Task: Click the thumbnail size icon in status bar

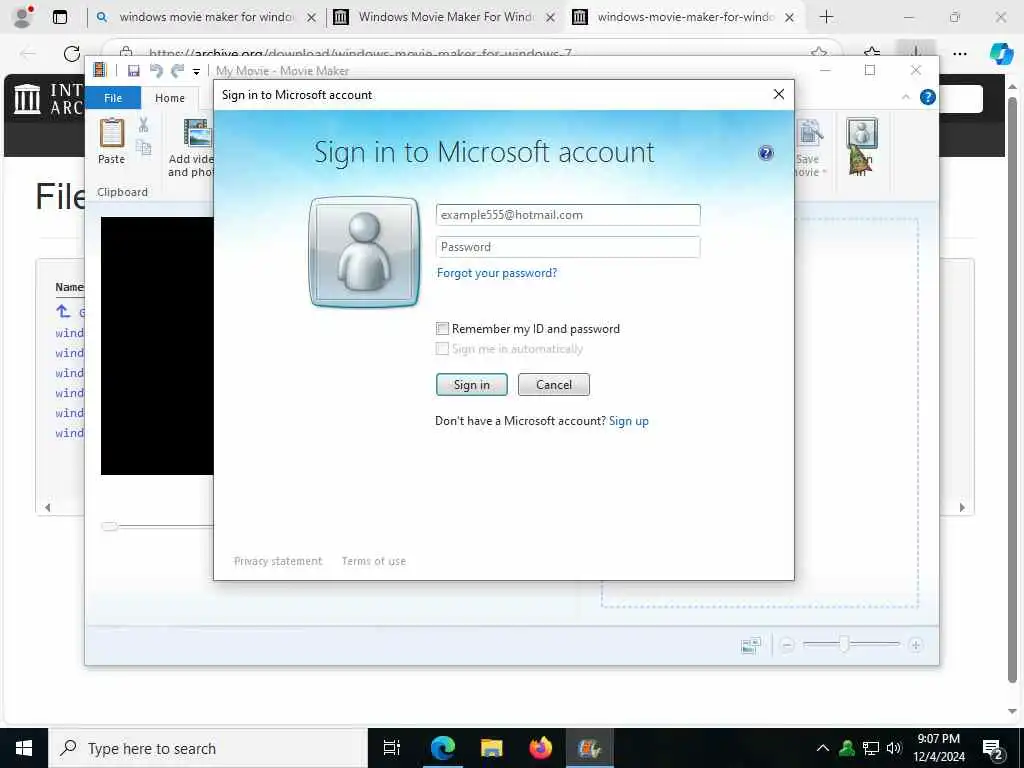Action: [x=750, y=645]
